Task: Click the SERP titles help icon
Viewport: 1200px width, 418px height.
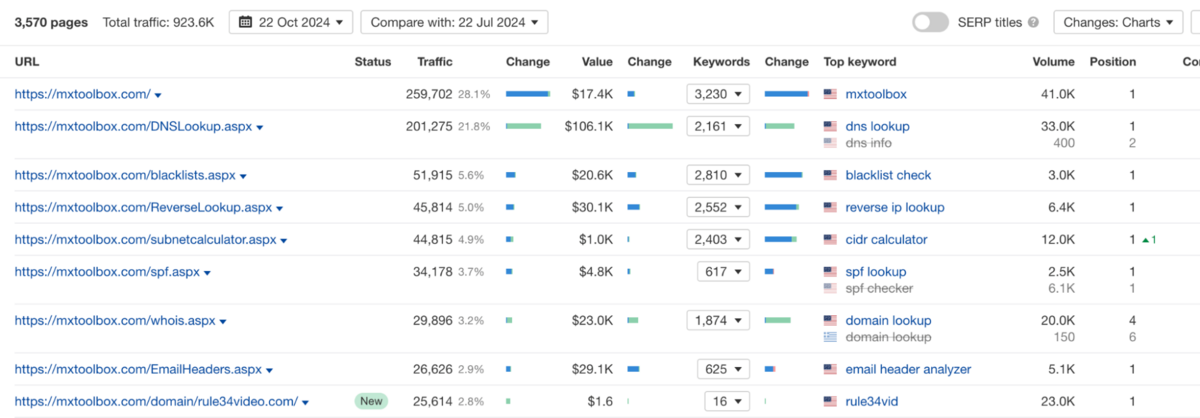Action: (x=1033, y=22)
